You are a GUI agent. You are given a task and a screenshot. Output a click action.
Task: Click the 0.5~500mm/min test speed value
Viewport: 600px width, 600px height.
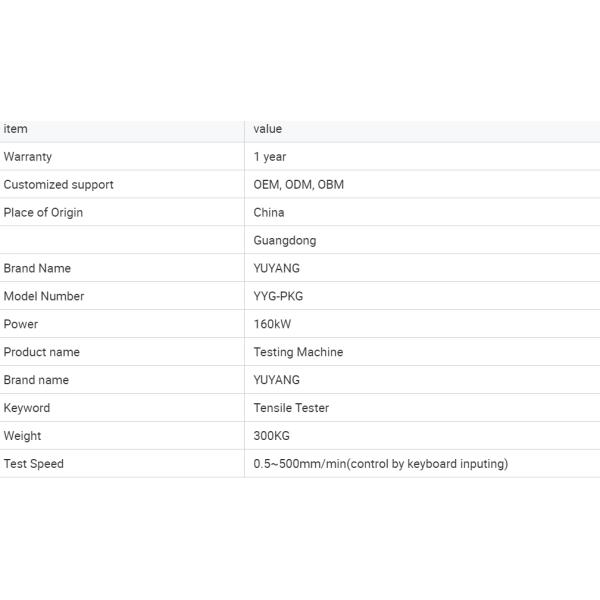pyautogui.click(x=380, y=464)
